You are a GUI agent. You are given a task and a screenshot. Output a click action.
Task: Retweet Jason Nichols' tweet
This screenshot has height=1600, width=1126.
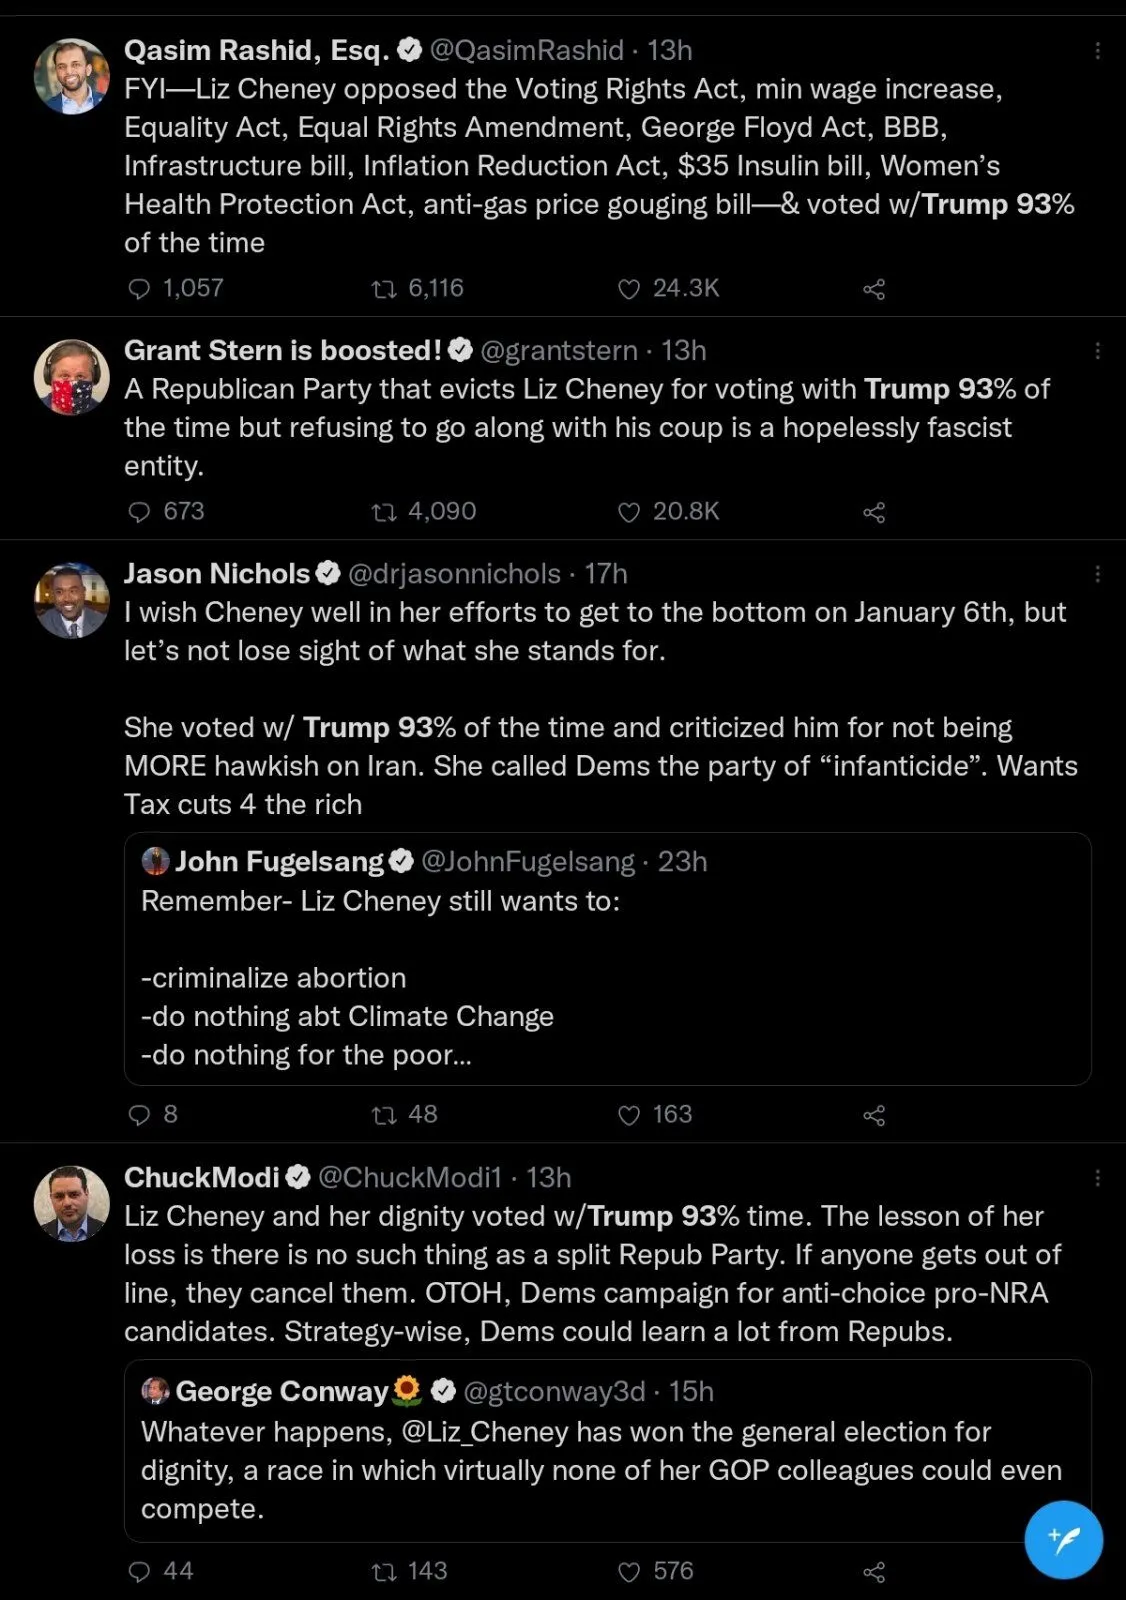384,1115
